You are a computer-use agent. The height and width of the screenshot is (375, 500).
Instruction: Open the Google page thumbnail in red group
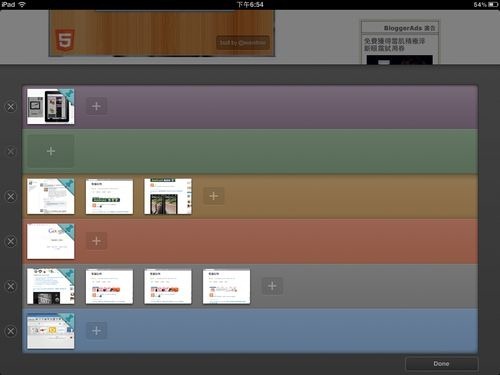pos(51,241)
